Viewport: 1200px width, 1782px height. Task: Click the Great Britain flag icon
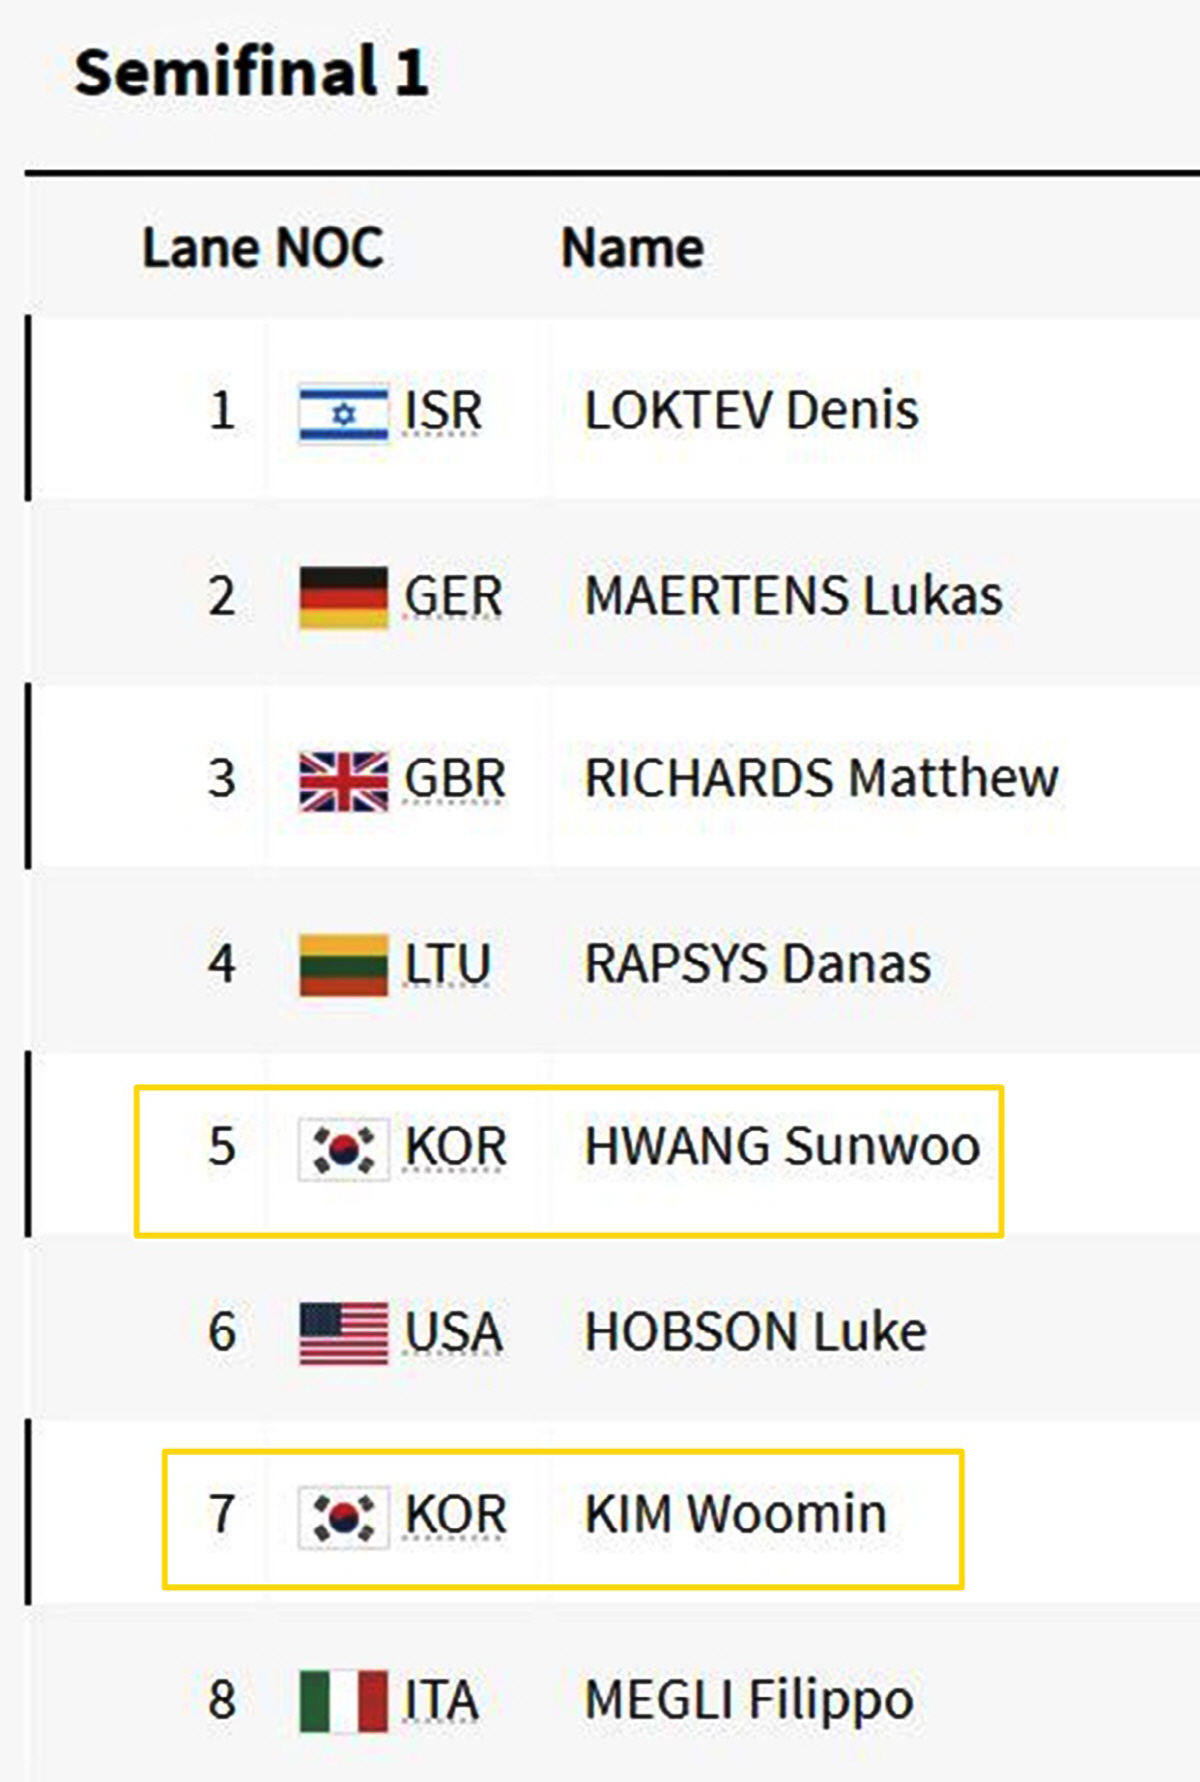point(343,780)
